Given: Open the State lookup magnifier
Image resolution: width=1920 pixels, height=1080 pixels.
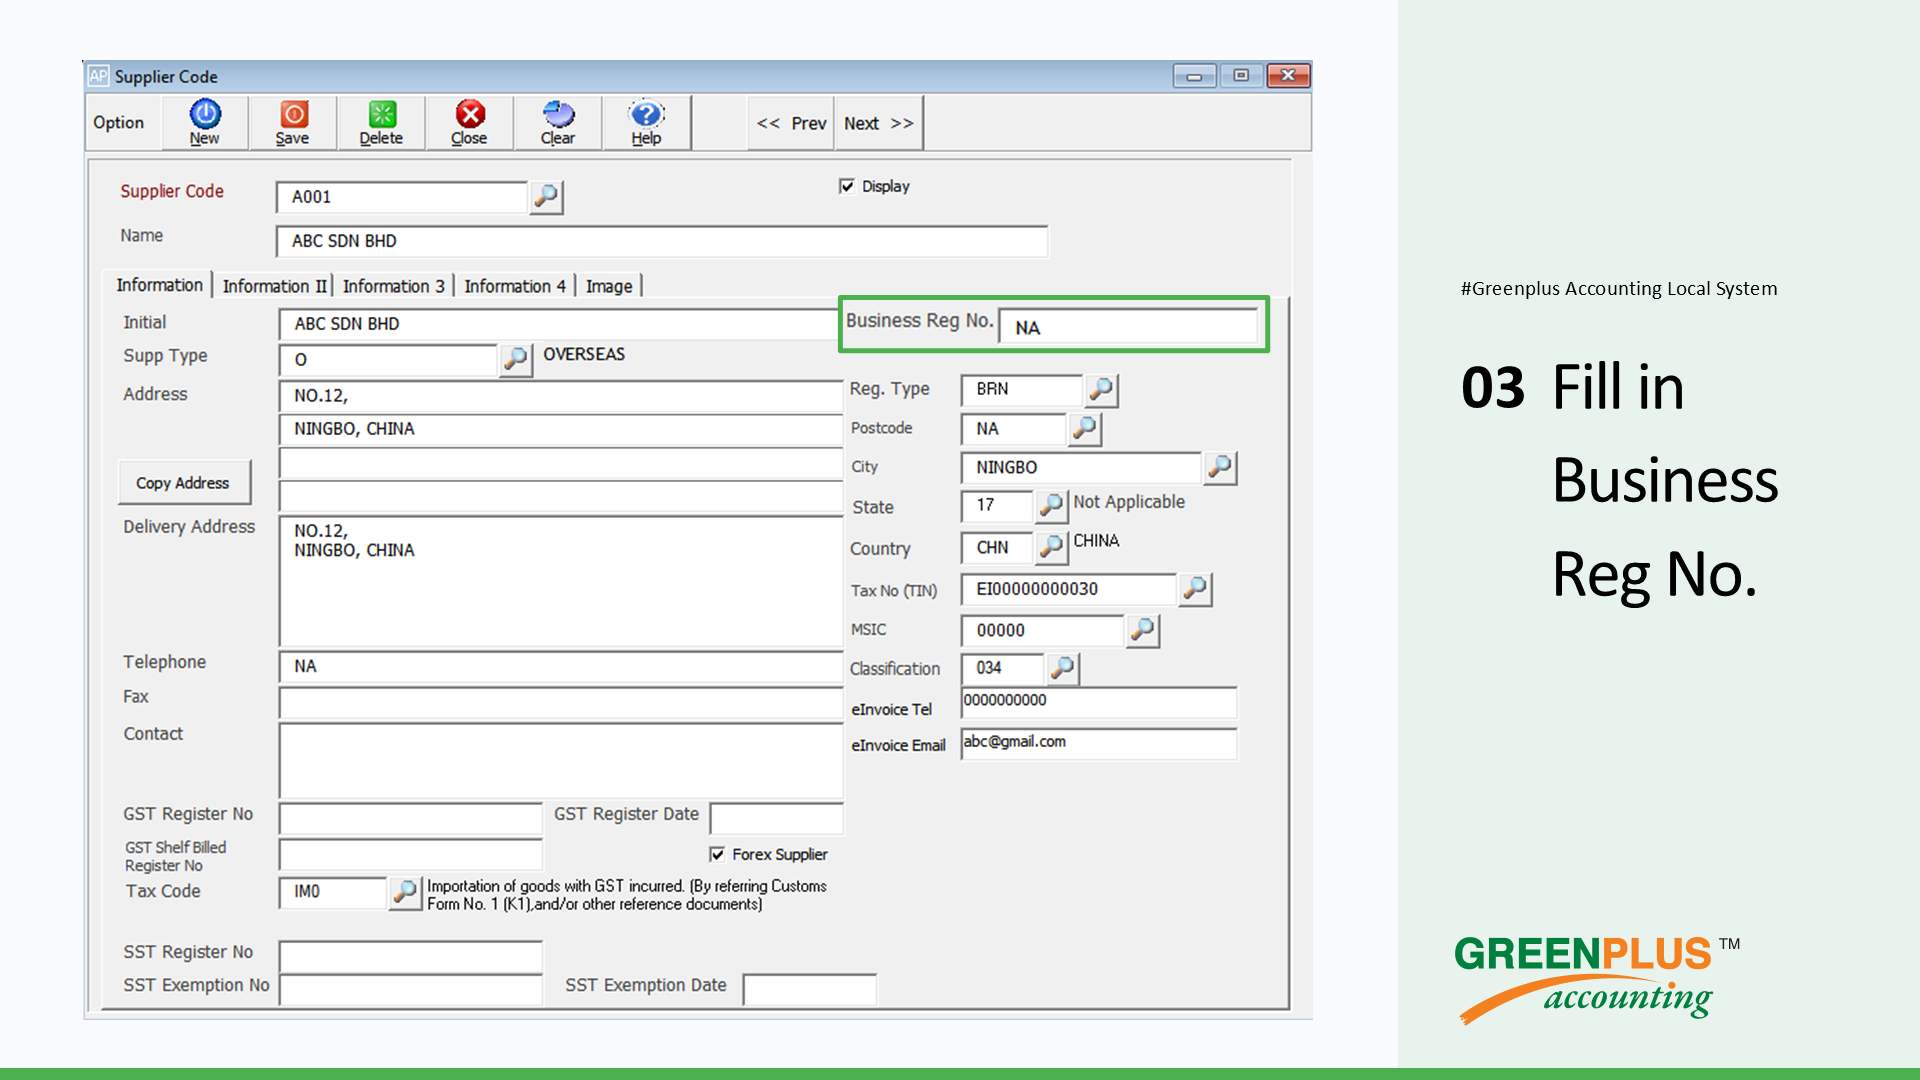Looking at the screenshot, I should (x=1051, y=505).
